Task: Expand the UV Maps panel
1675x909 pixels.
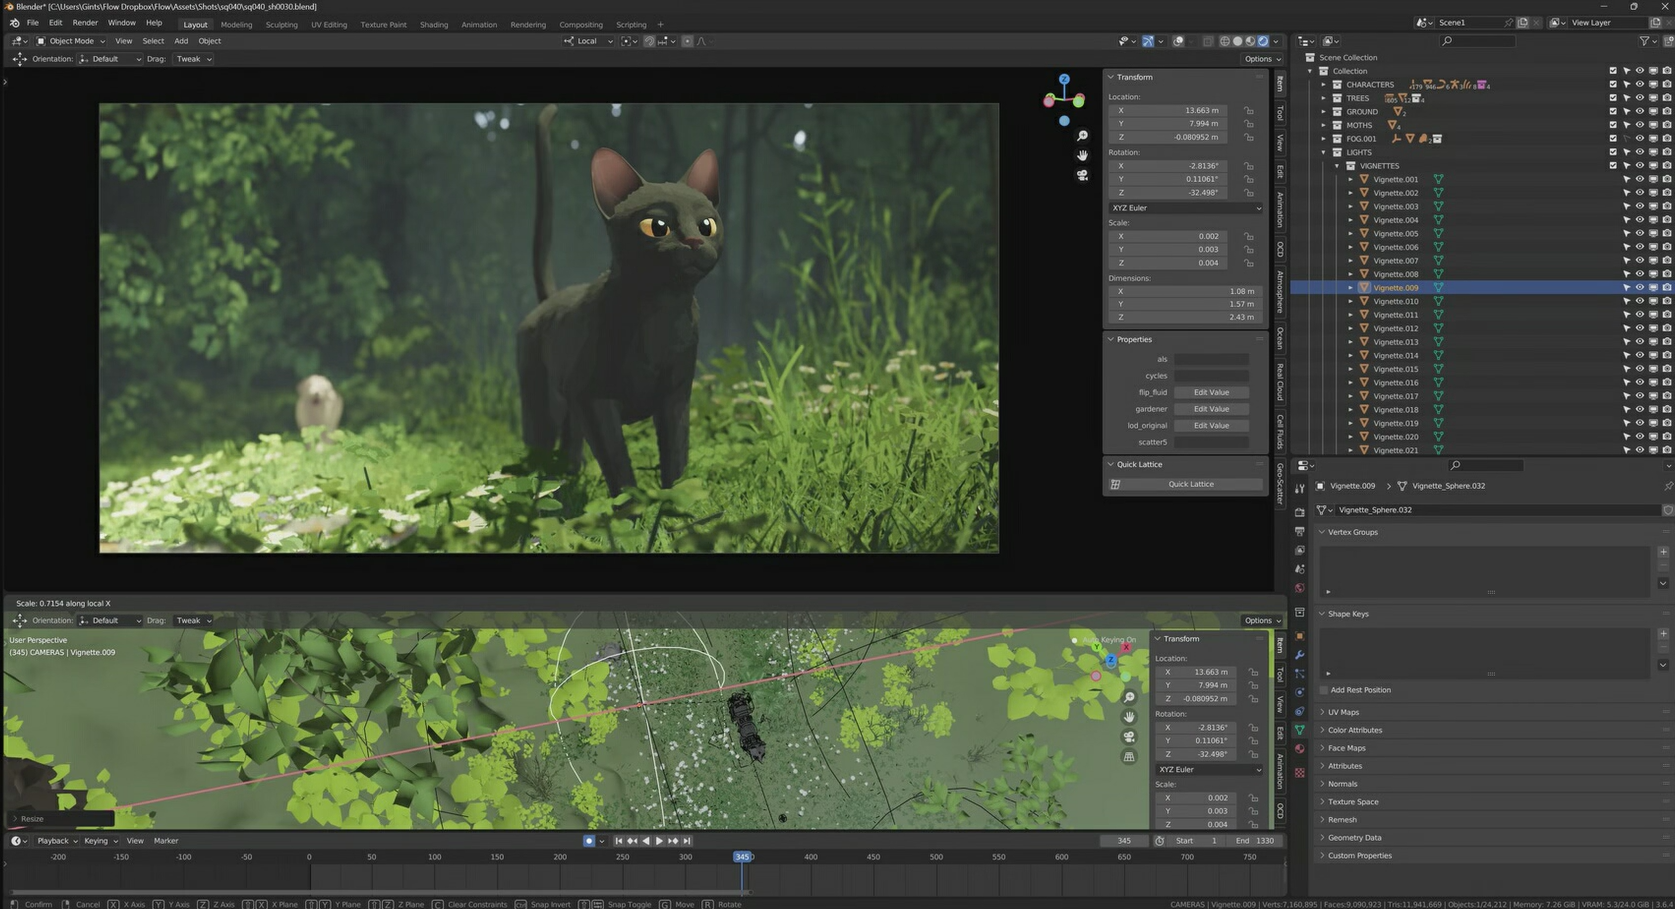Action: point(1343,712)
